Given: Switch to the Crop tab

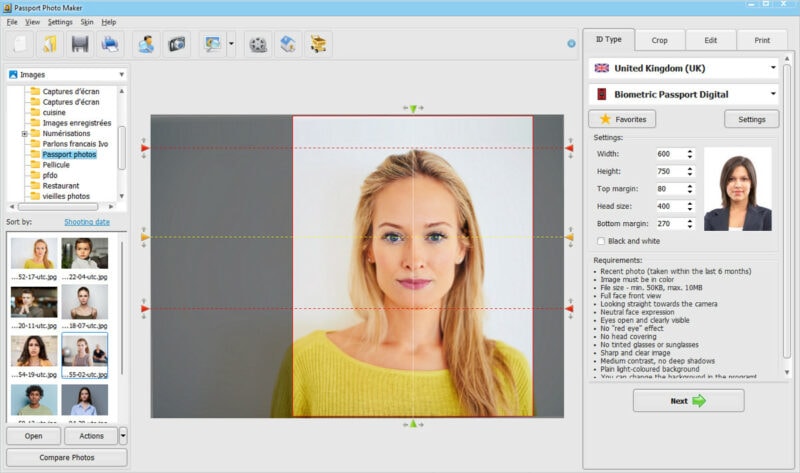Looking at the screenshot, I should [x=659, y=40].
